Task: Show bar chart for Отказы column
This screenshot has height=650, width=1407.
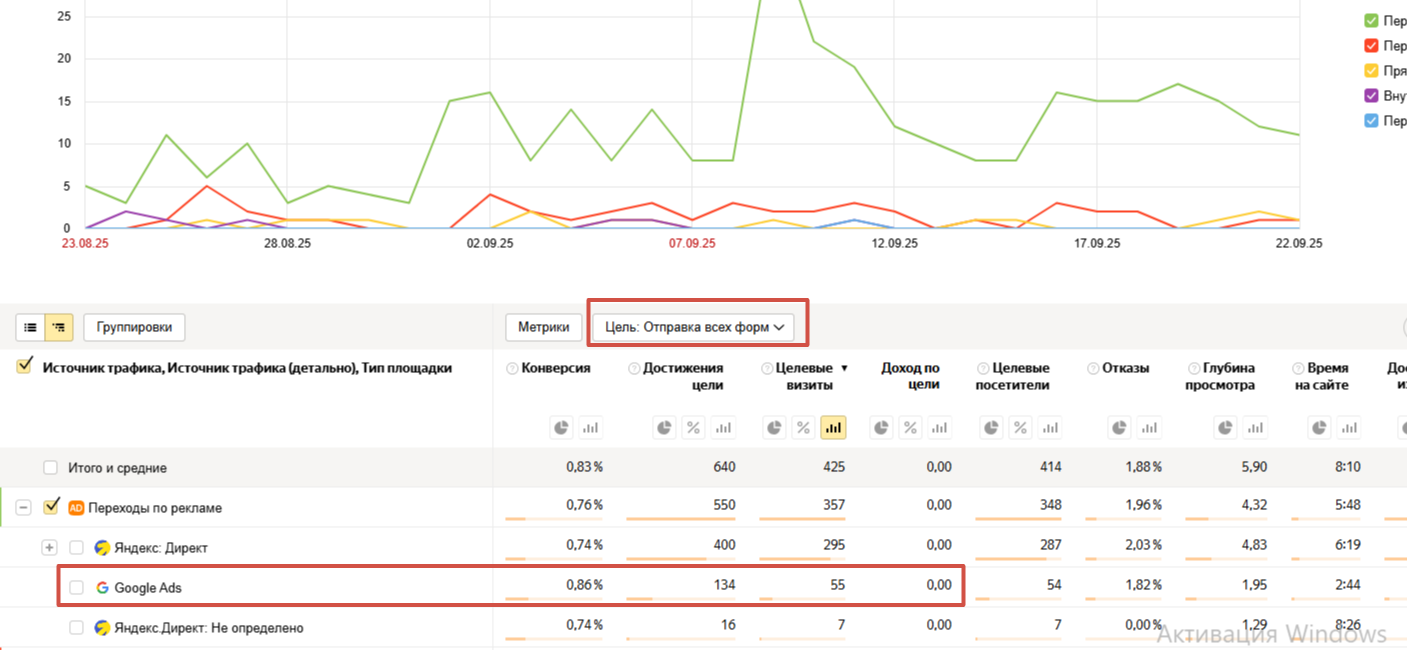Action: coord(1150,428)
